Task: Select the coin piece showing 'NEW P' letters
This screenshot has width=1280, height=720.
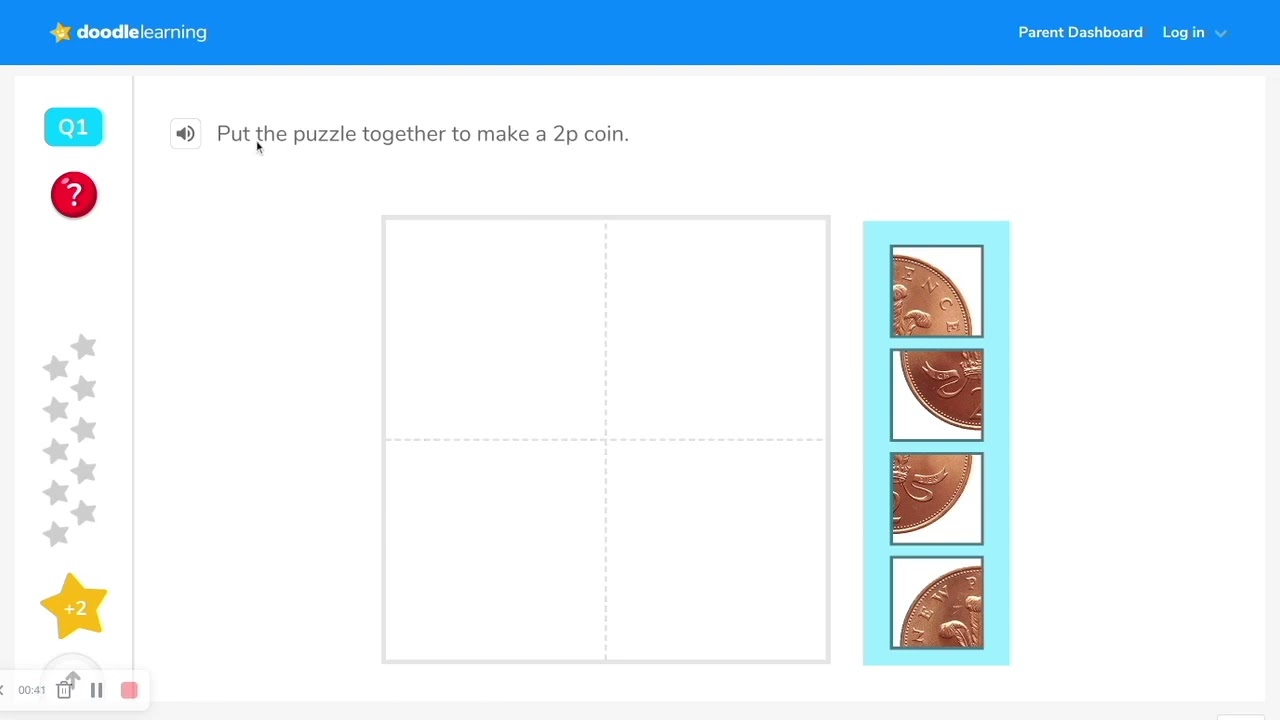Action: click(936, 603)
